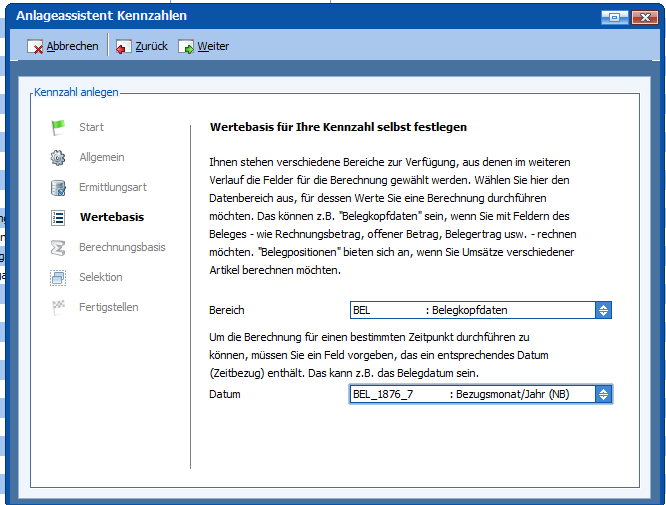This screenshot has width=666, height=505.
Task: Click the Fertigstellen checkered flag icon
Action: [58, 307]
